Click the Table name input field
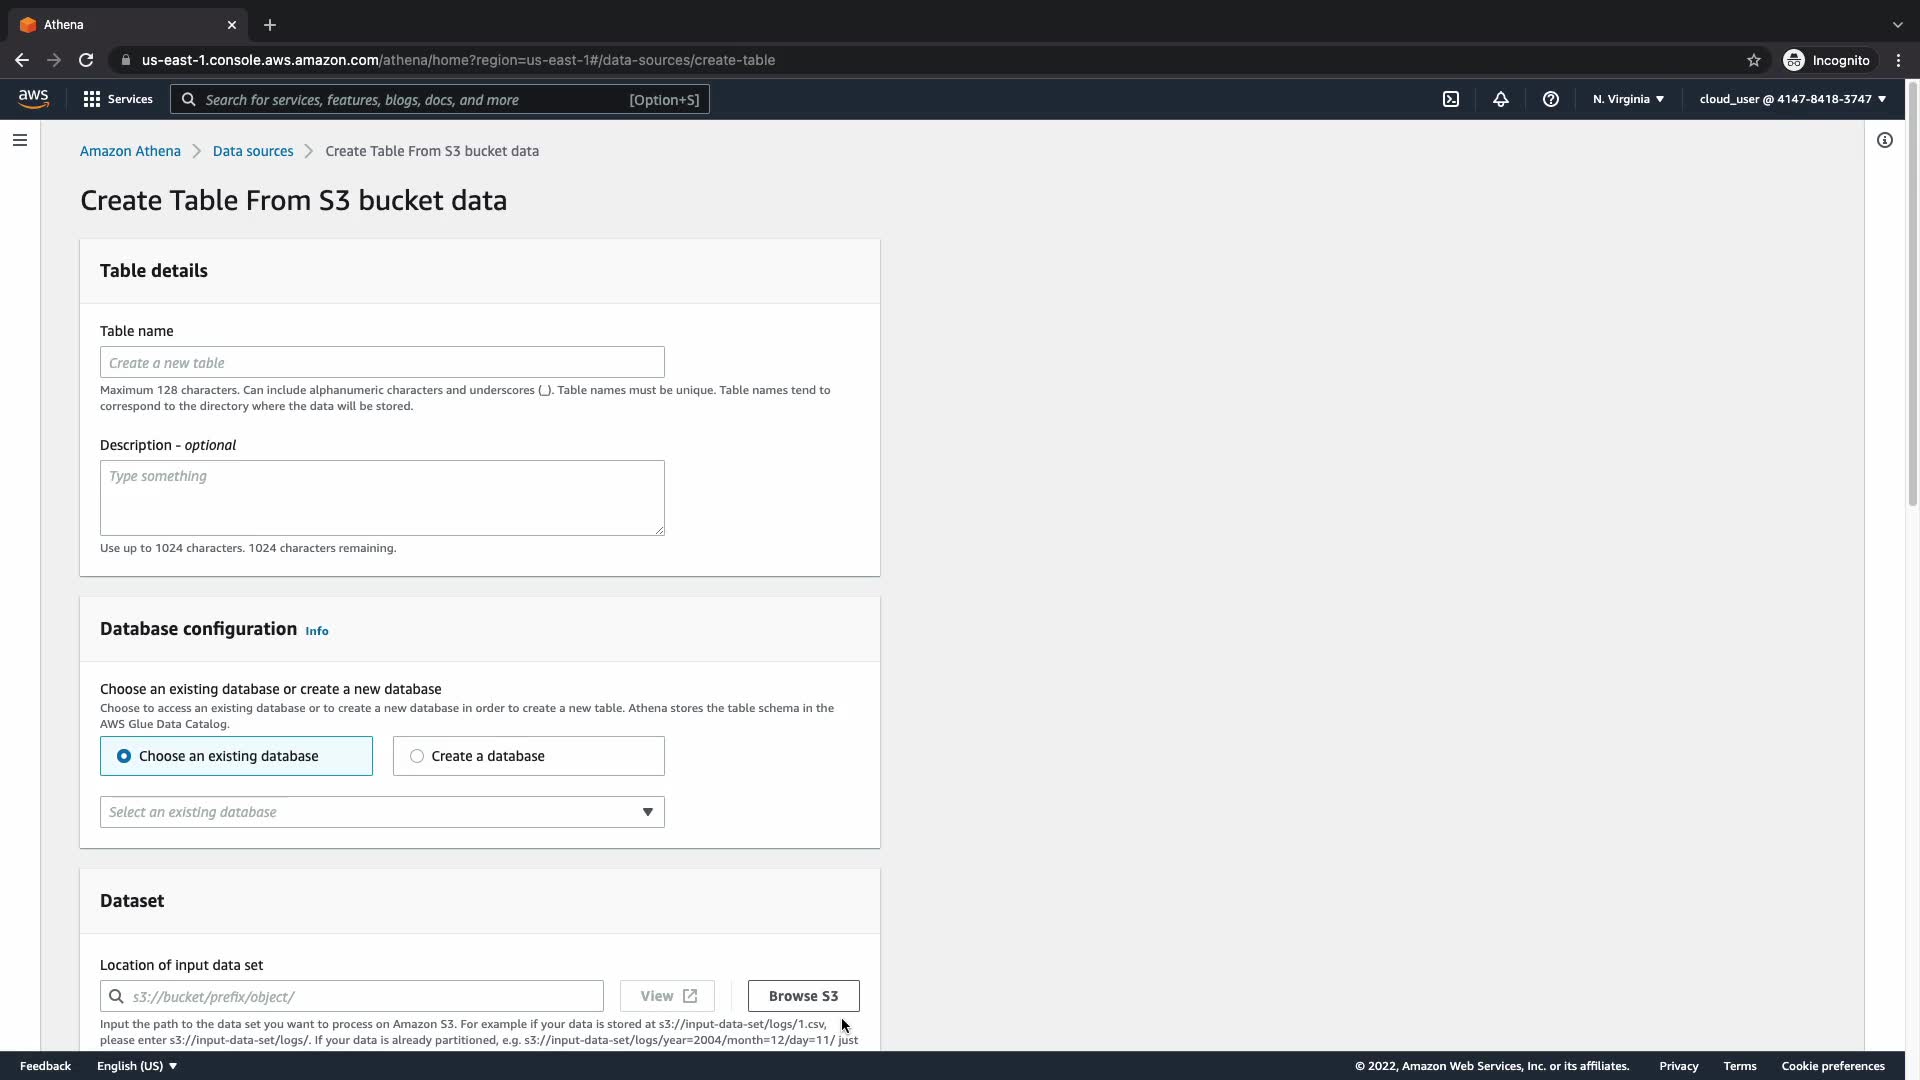This screenshot has width=1920, height=1080. coord(382,363)
